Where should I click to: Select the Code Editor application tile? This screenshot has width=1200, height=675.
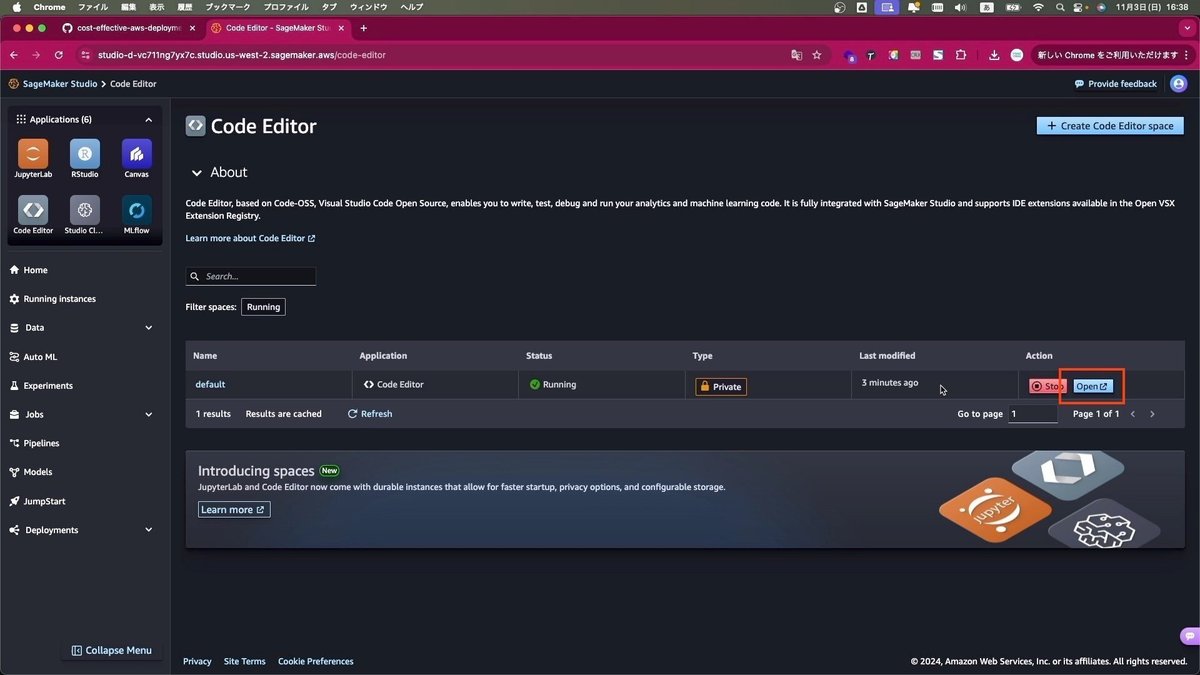click(33, 215)
